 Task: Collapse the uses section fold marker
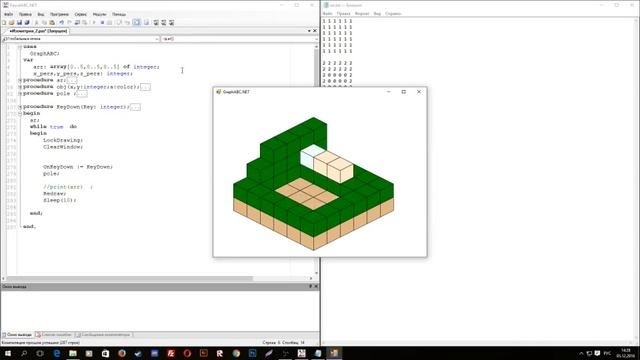click(x=20, y=47)
